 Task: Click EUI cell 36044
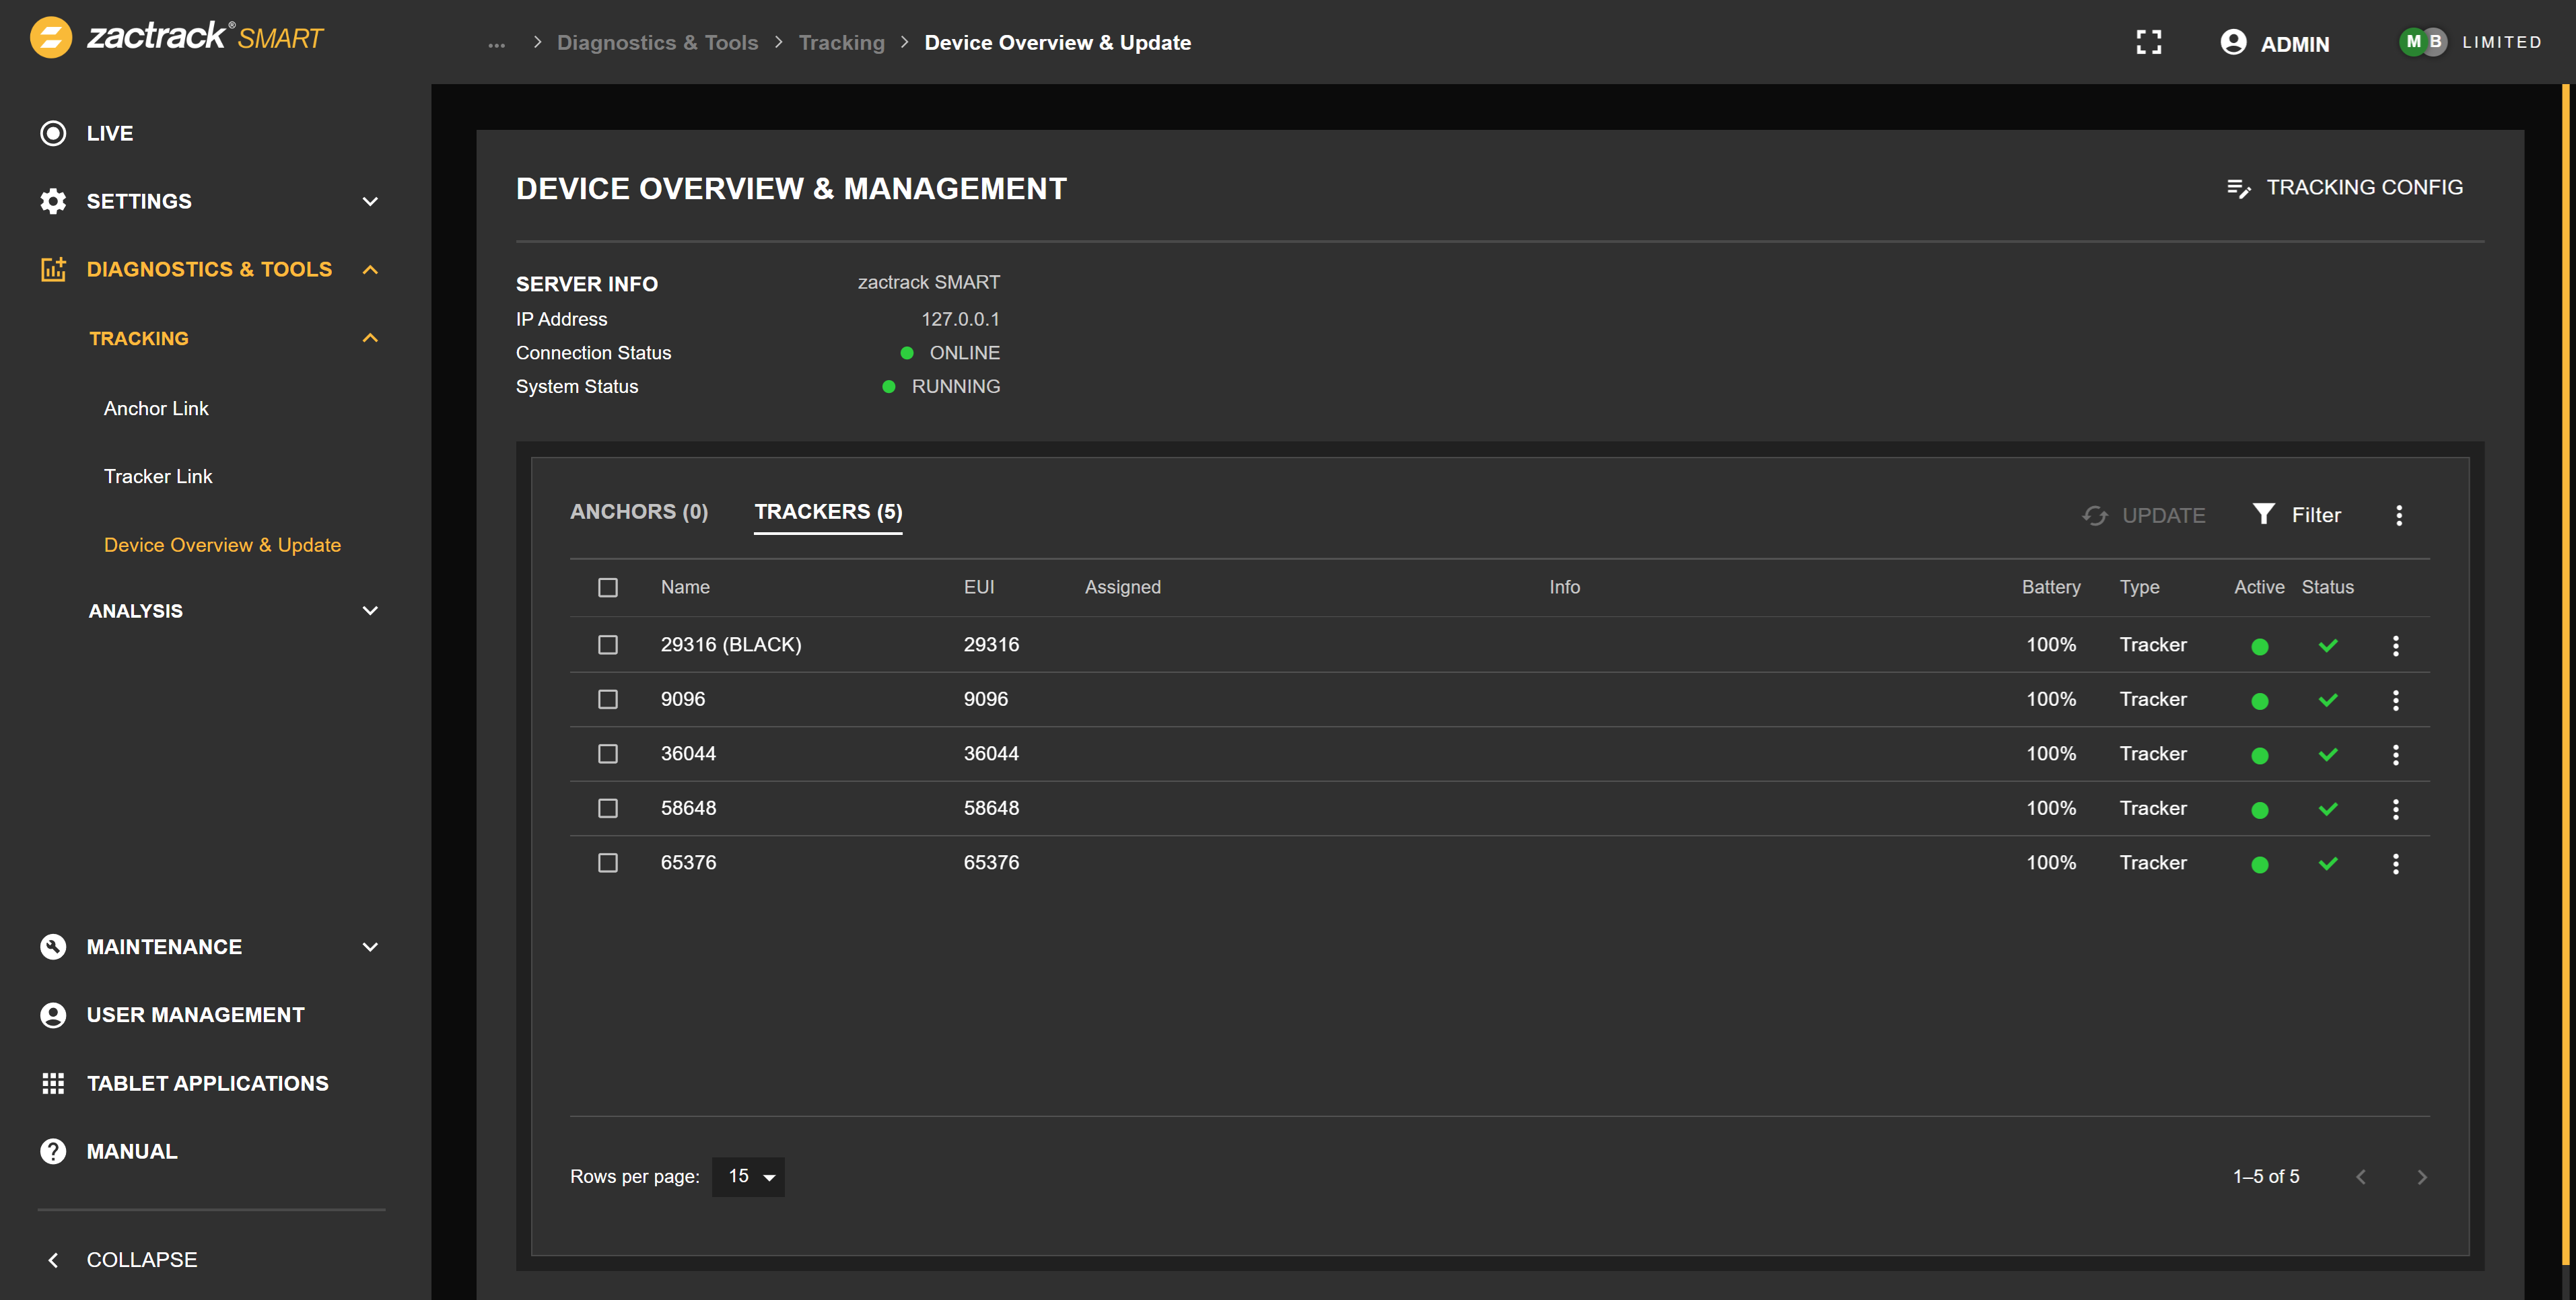[991, 754]
